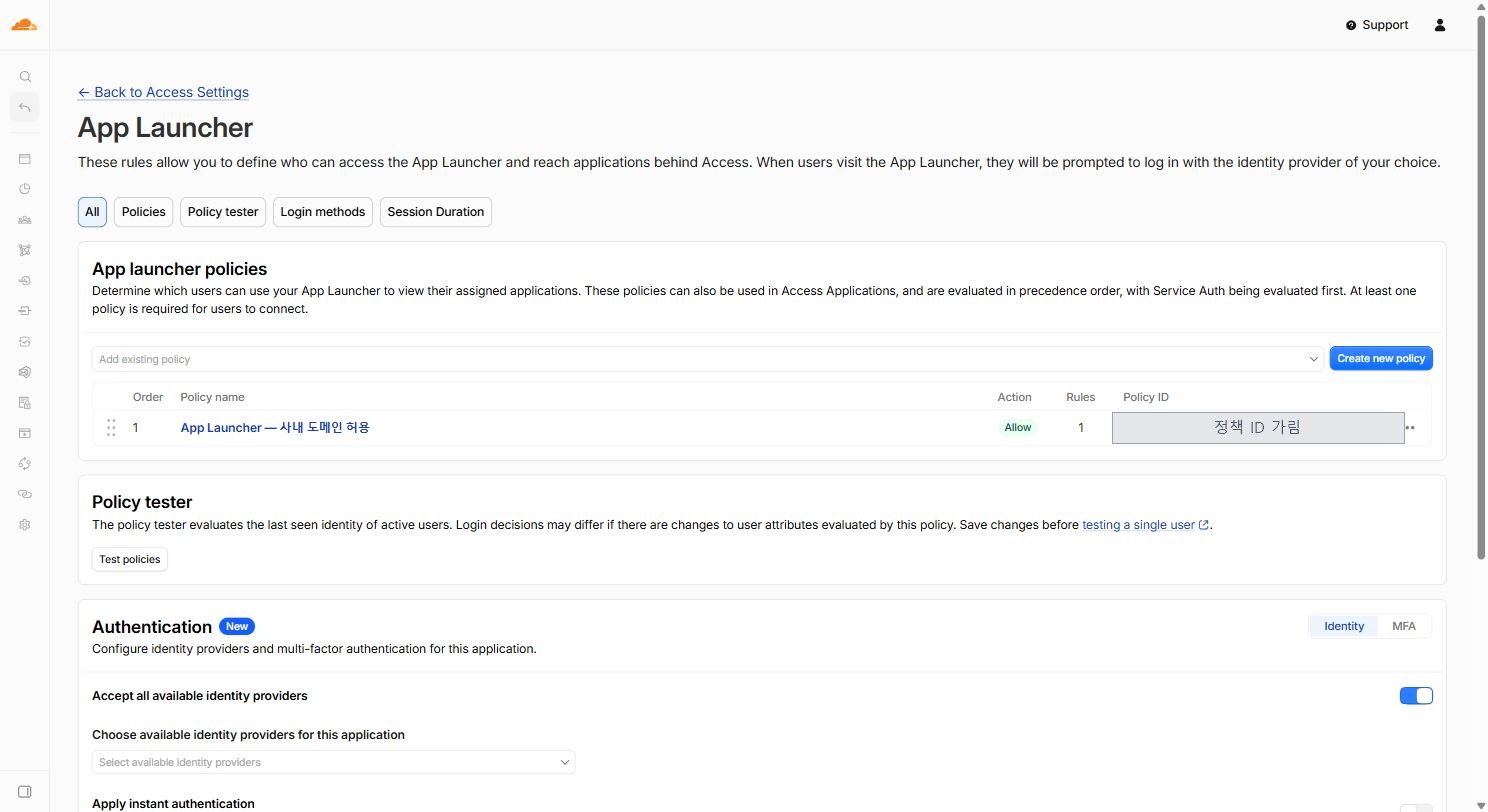Click the sidebar chain link icon
This screenshot has height=812, width=1488.
coord(25,494)
